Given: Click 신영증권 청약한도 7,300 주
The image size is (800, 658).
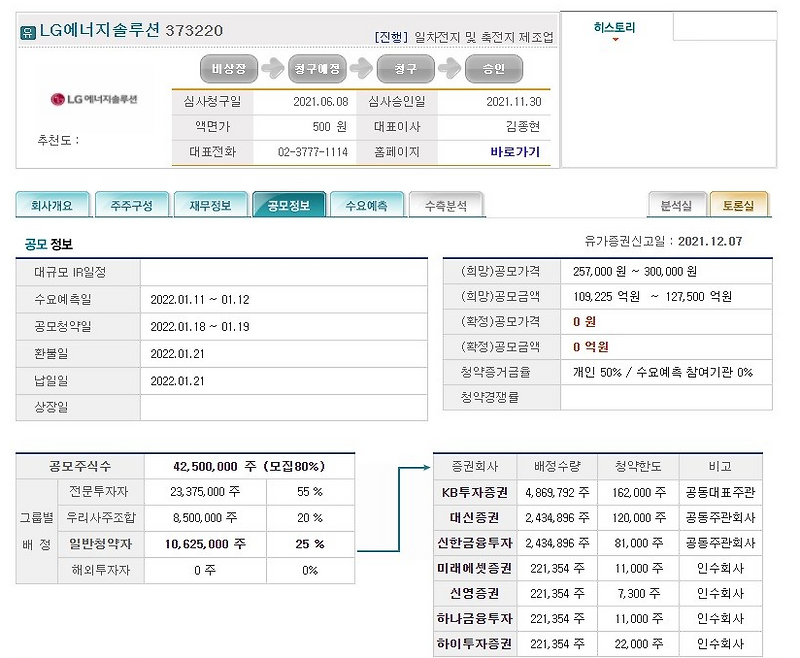Looking at the screenshot, I should coord(639,593).
